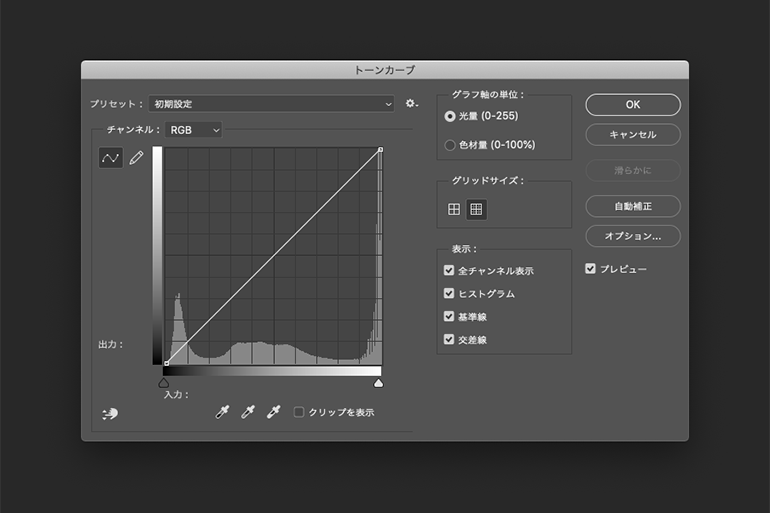The width and height of the screenshot is (770, 513).
Task: Pick the black point eyedropper
Action: (222, 412)
